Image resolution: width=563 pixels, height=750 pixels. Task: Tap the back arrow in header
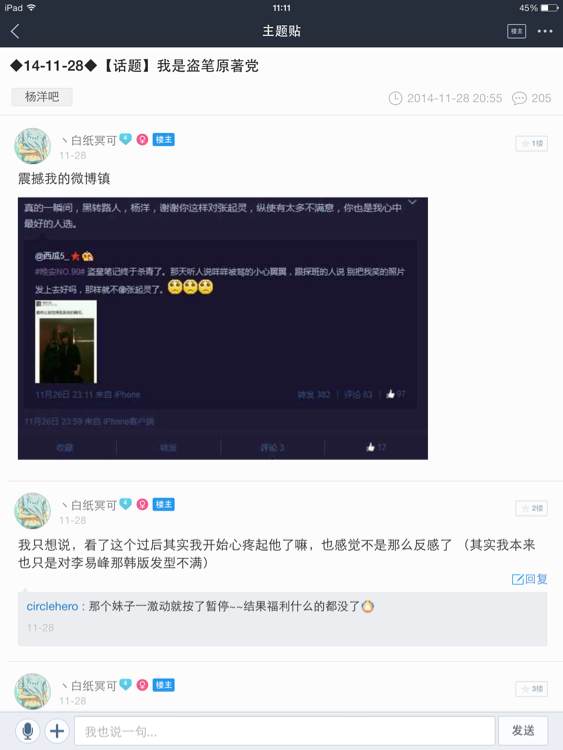(15, 32)
